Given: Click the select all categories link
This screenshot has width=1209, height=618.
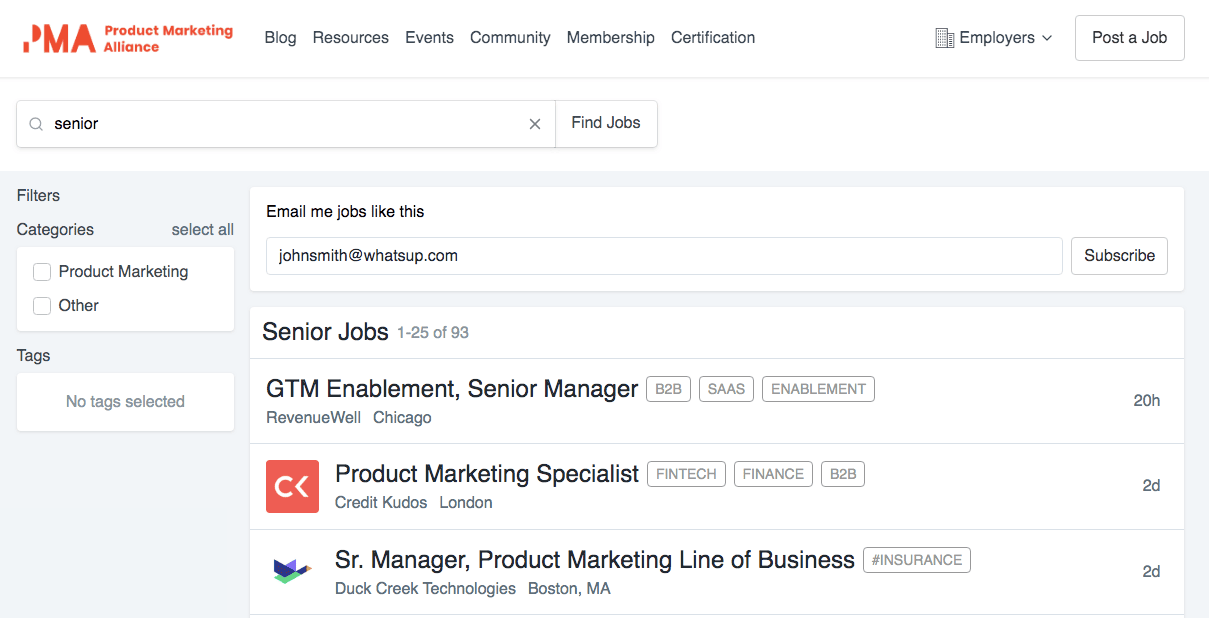Looking at the screenshot, I should coord(202,230).
